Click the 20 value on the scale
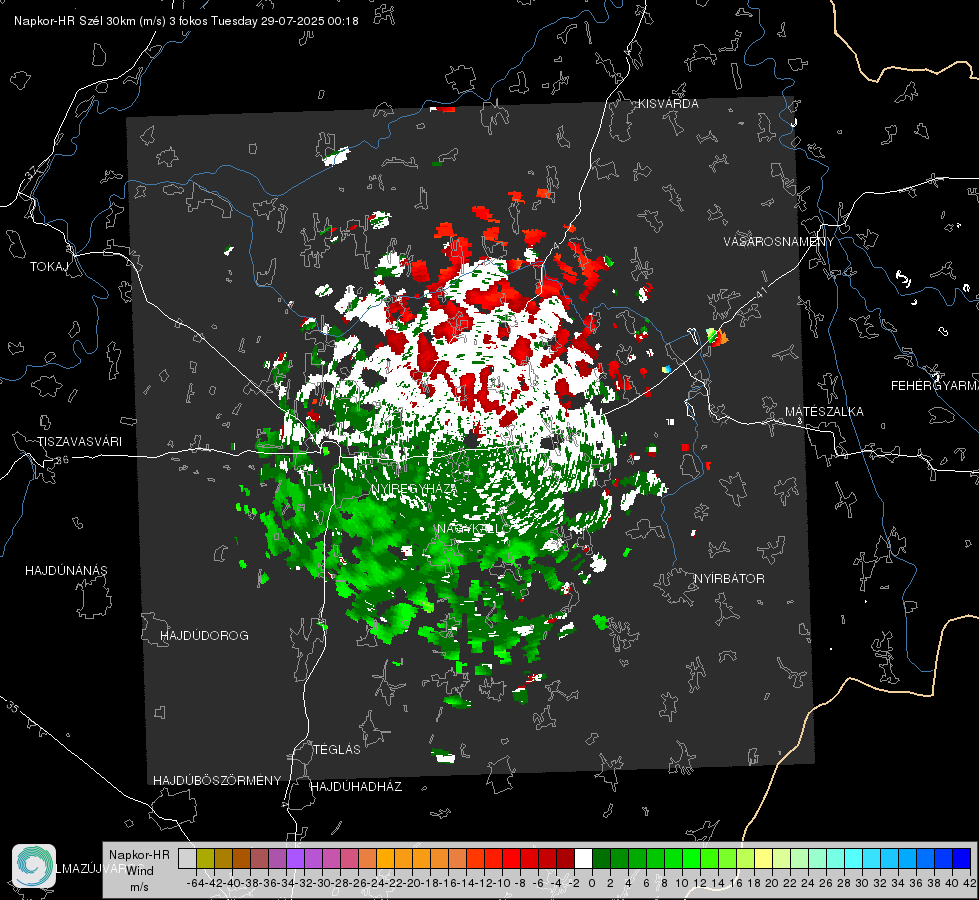This screenshot has width=979, height=900. (772, 883)
